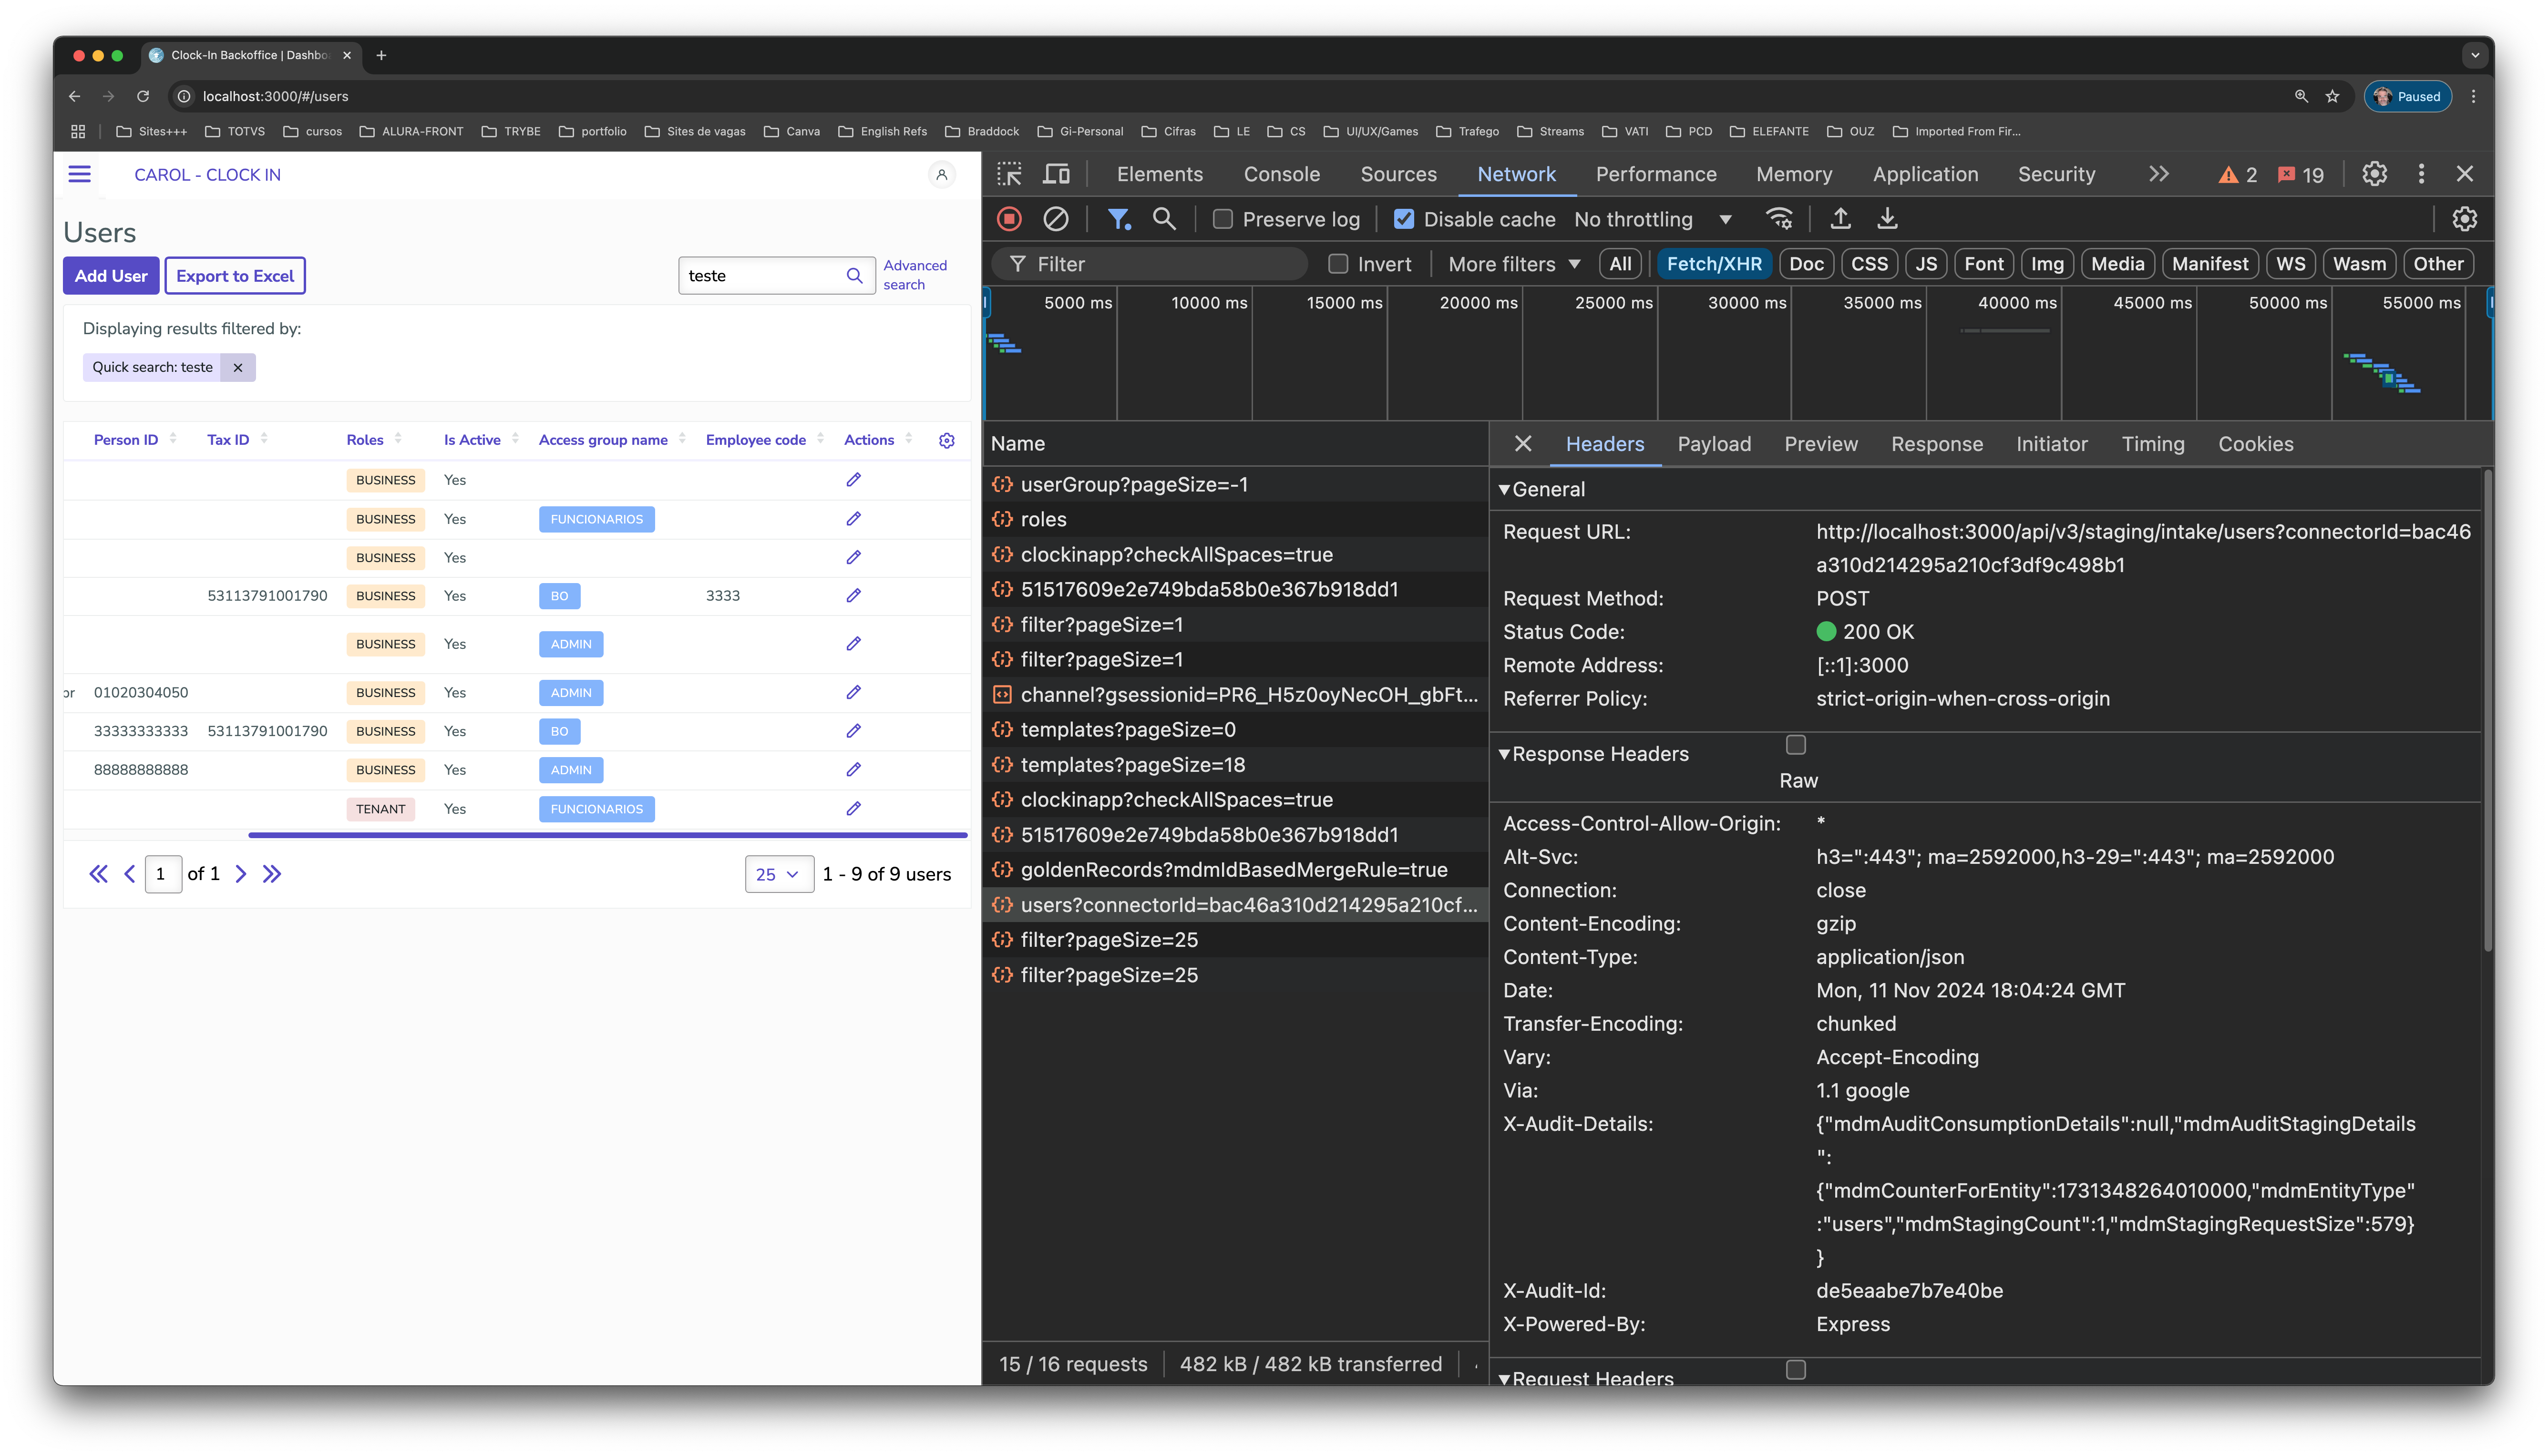2548x1456 pixels.
Task: Uncheck the Disable cache checkbox
Action: pyautogui.click(x=1404, y=219)
